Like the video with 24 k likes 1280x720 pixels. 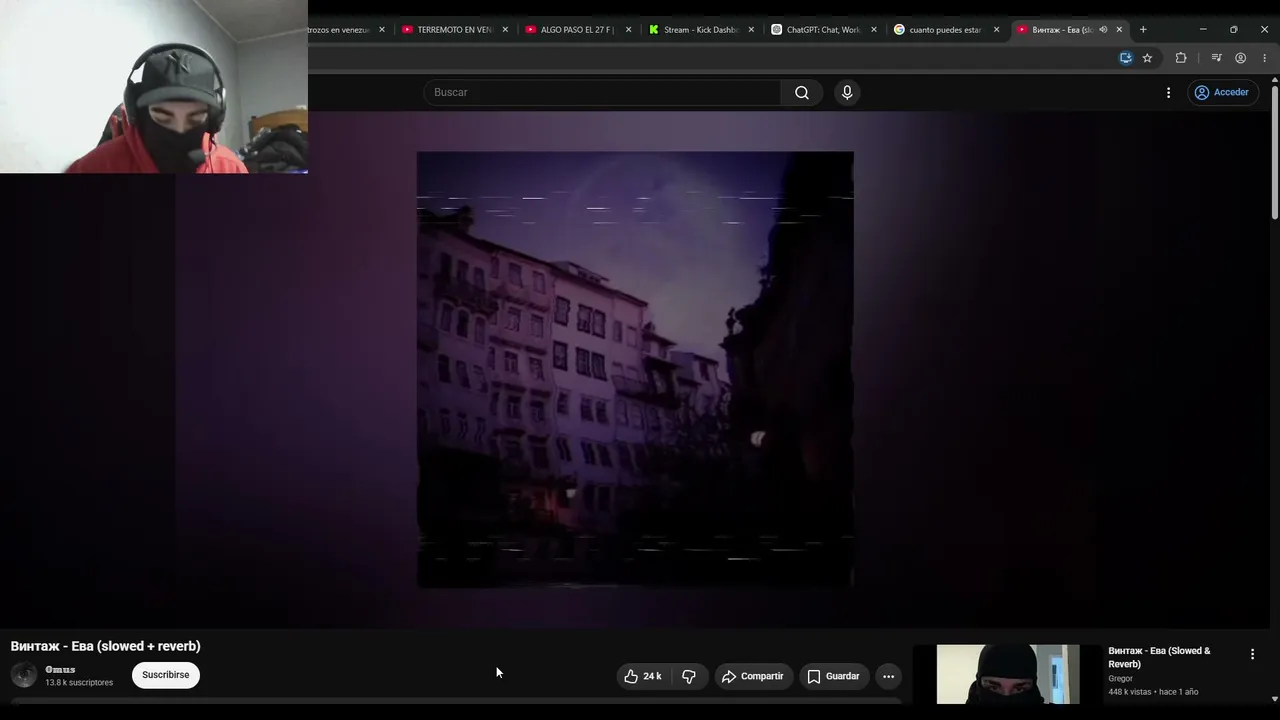pyautogui.click(x=643, y=676)
